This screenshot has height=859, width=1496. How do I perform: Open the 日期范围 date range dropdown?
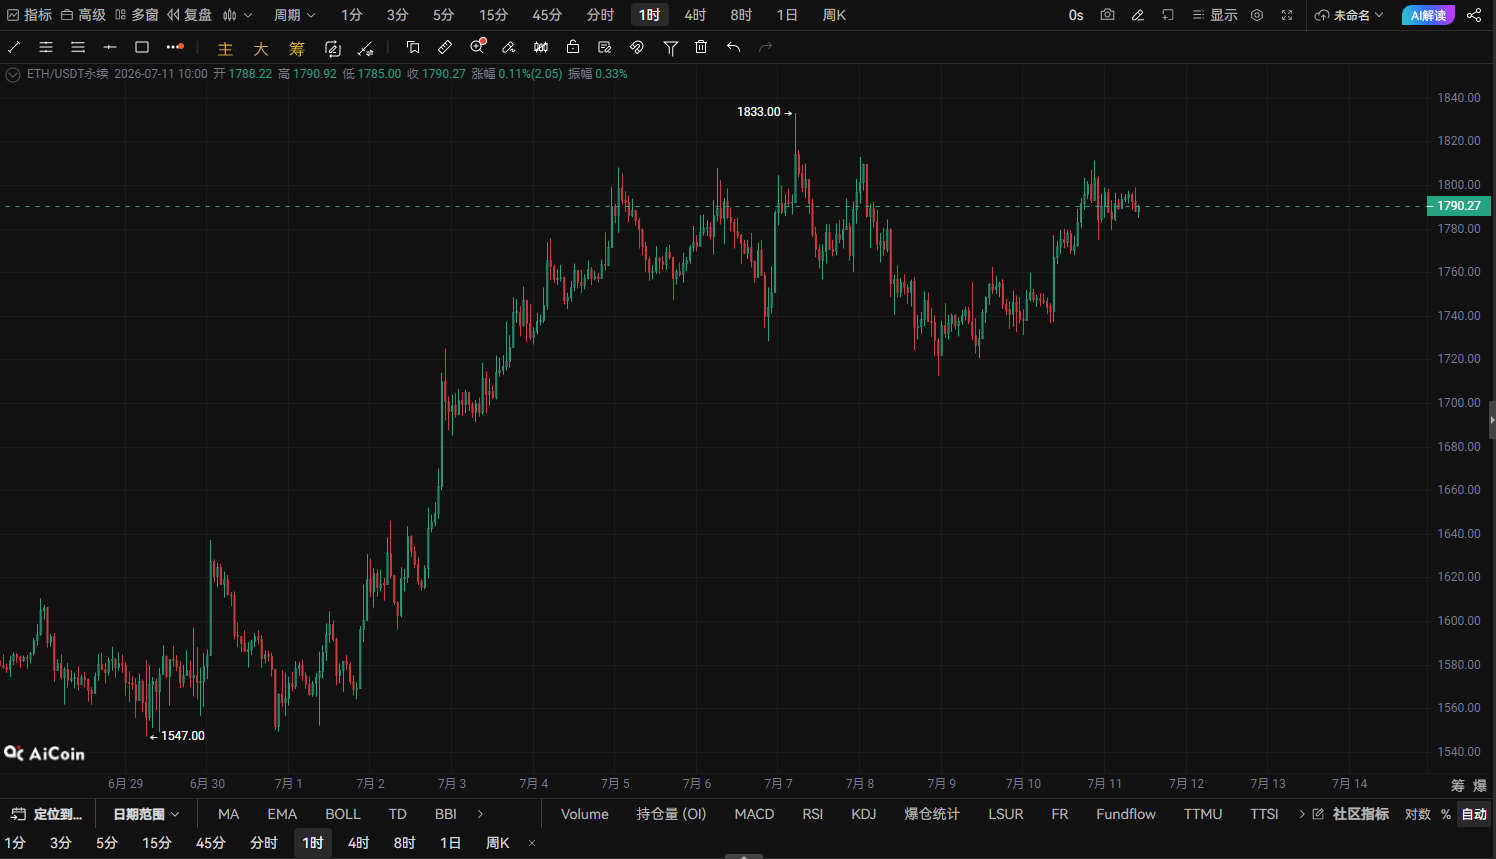tap(146, 814)
